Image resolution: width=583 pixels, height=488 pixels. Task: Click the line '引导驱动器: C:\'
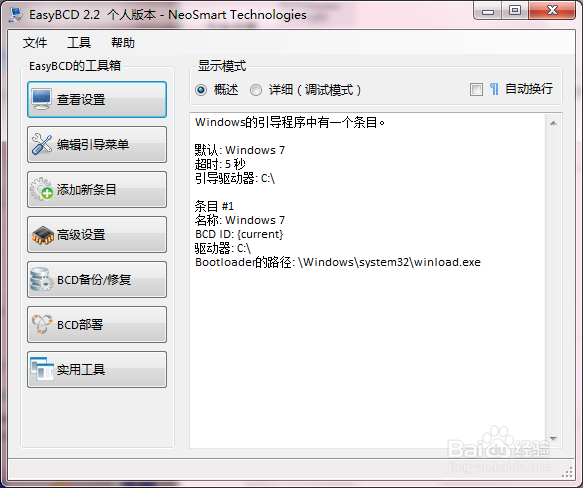[235, 179]
